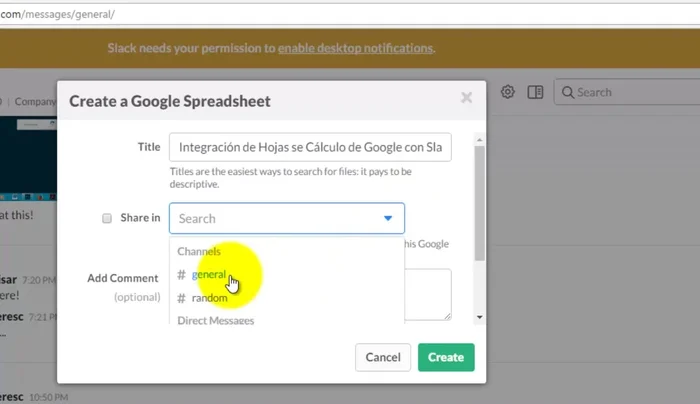Close the Create a Google Spreadsheet dialog
700x404 pixels.
click(466, 98)
